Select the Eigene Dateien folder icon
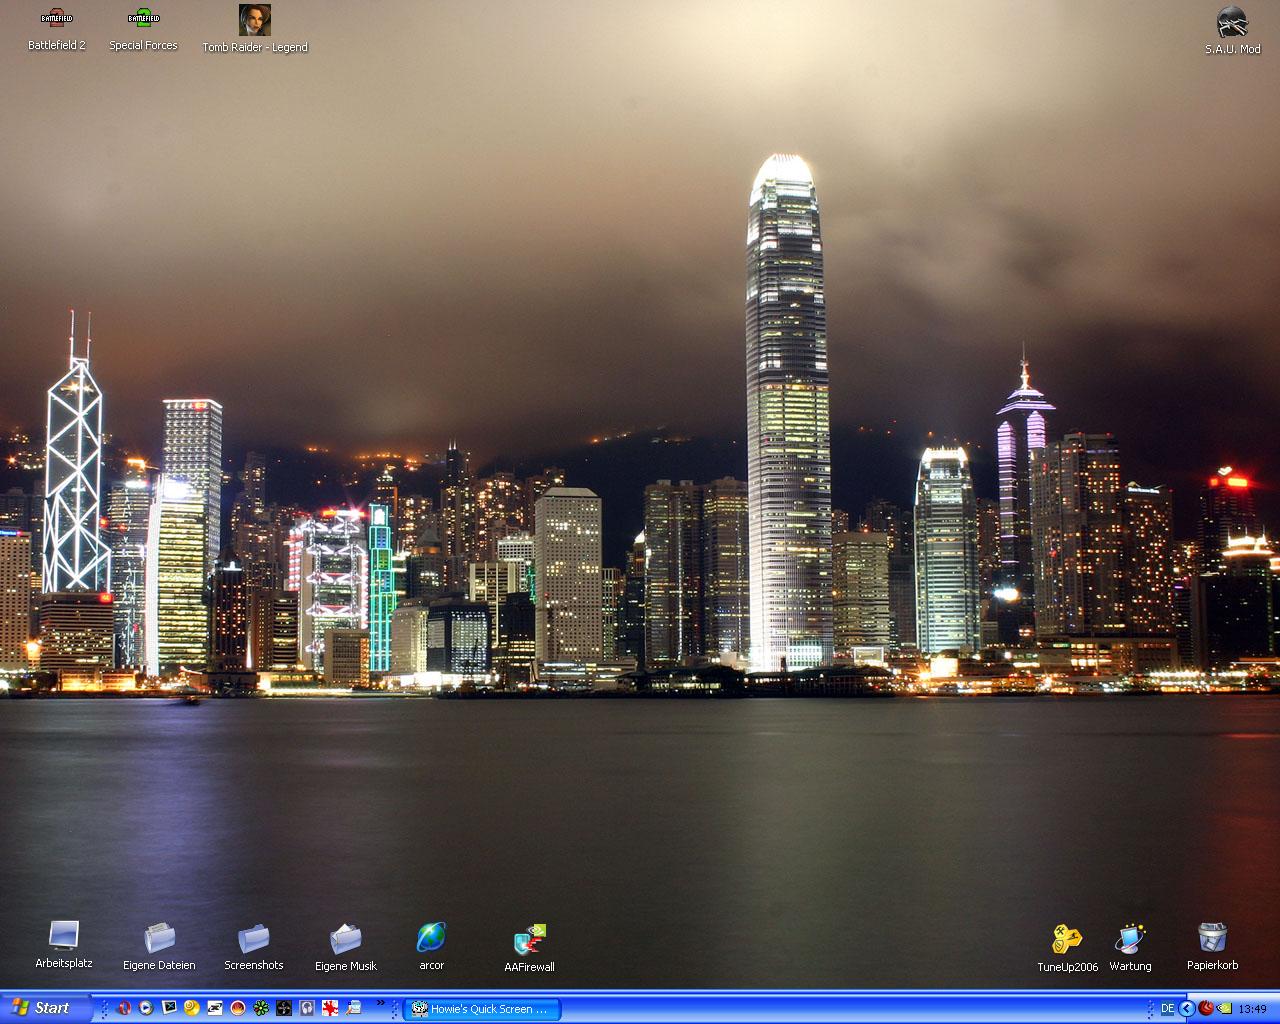The width and height of the screenshot is (1280, 1024). click(159, 947)
